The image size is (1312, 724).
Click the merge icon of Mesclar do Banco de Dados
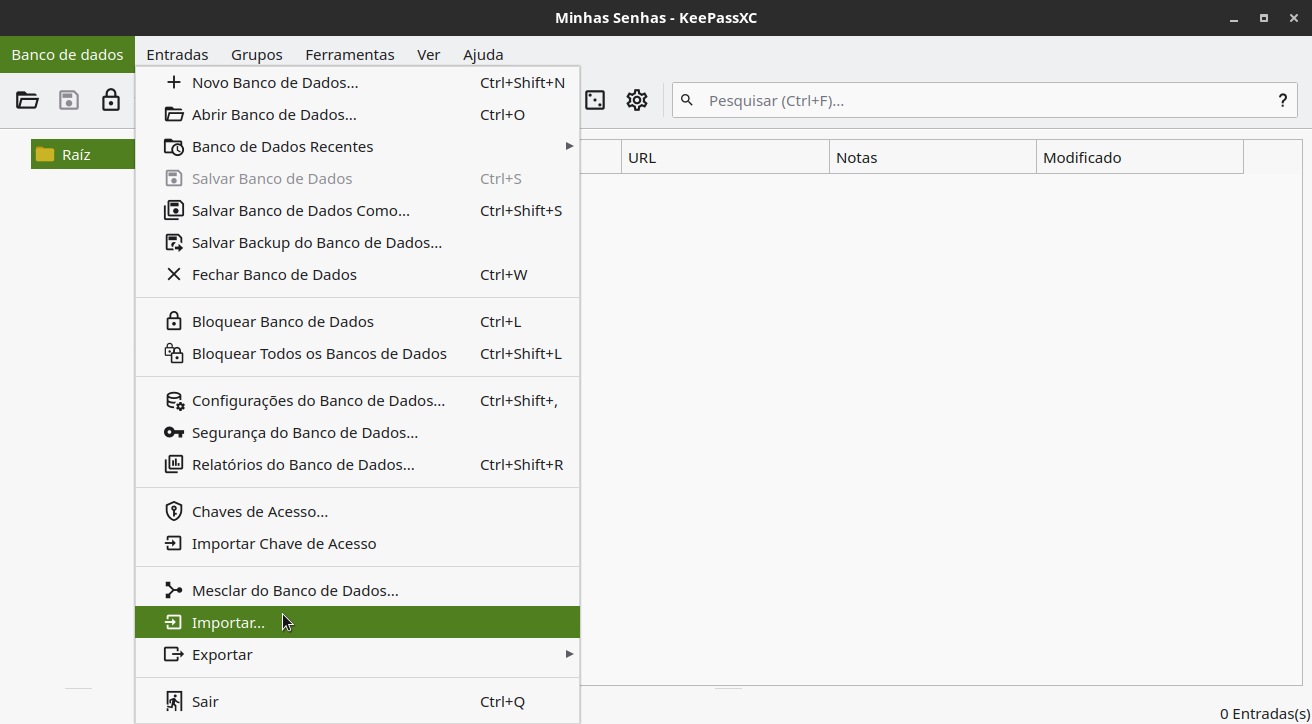pos(174,590)
